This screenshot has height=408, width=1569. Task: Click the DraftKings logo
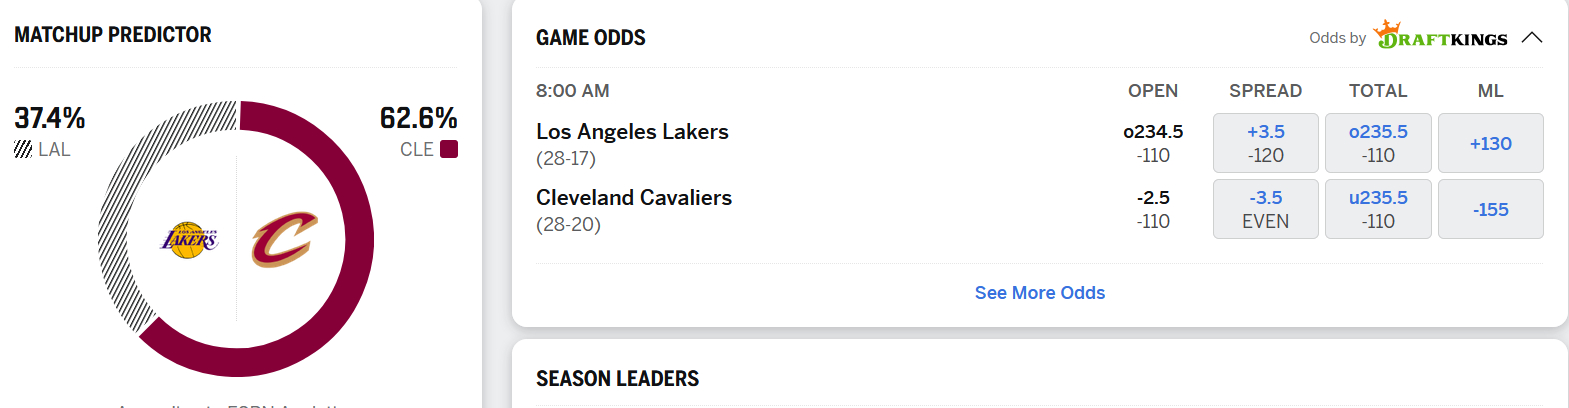[1441, 36]
